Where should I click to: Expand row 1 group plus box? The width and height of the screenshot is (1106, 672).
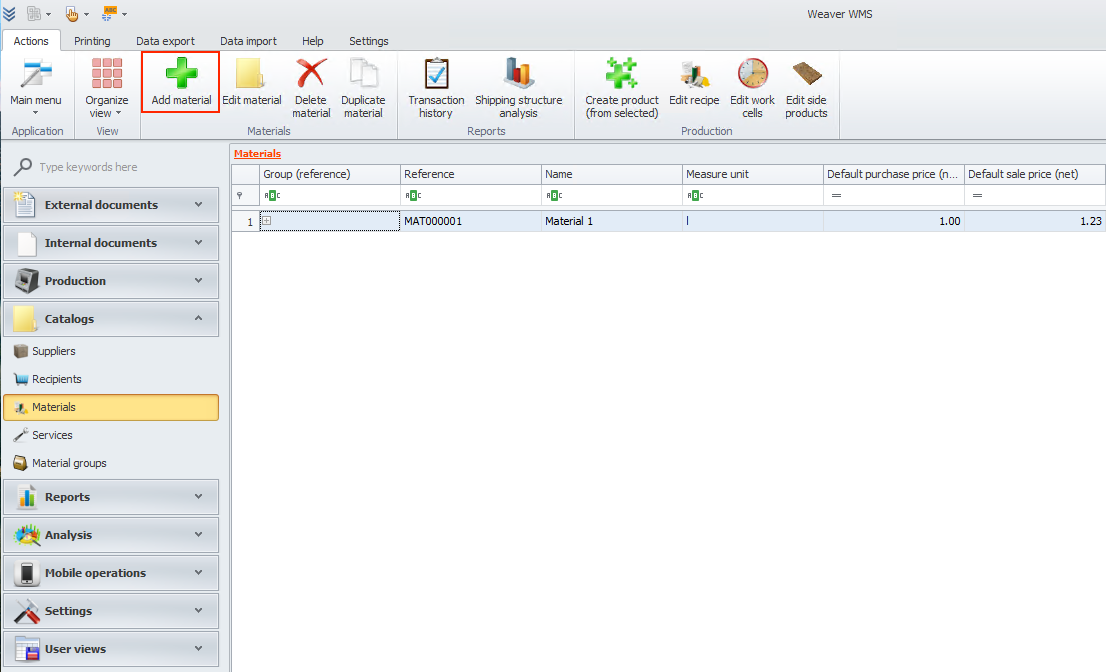coord(267,221)
